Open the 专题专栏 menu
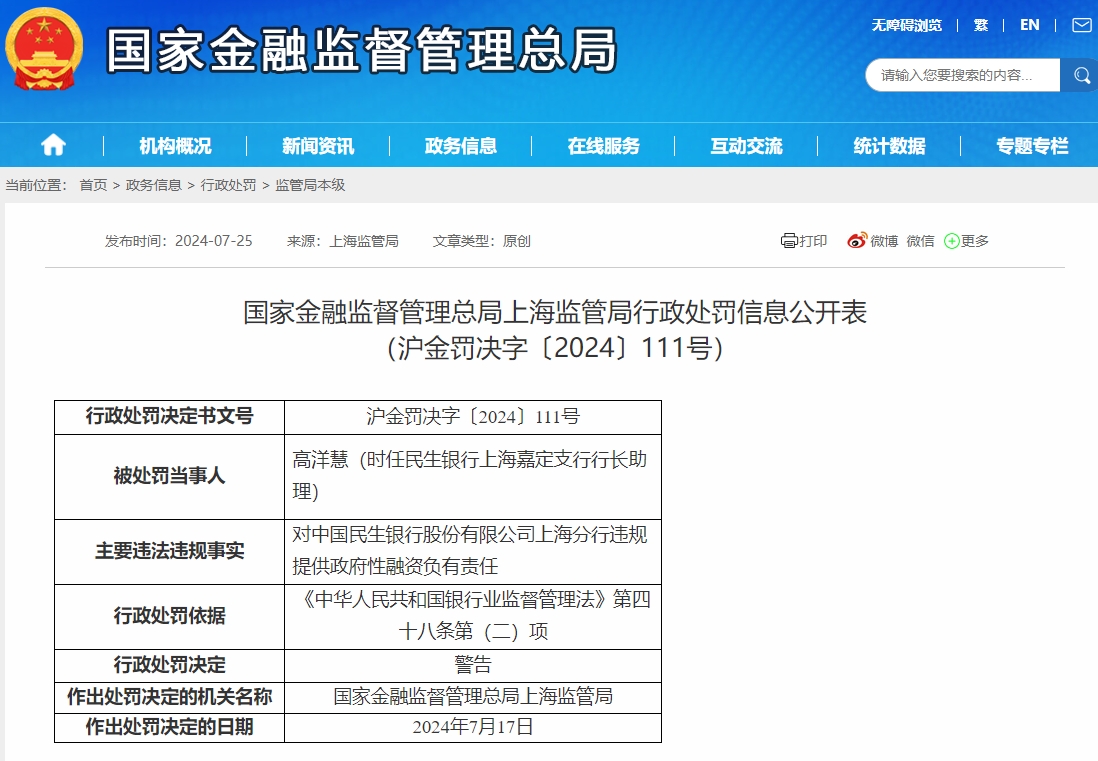The width and height of the screenshot is (1098, 761). (1032, 146)
